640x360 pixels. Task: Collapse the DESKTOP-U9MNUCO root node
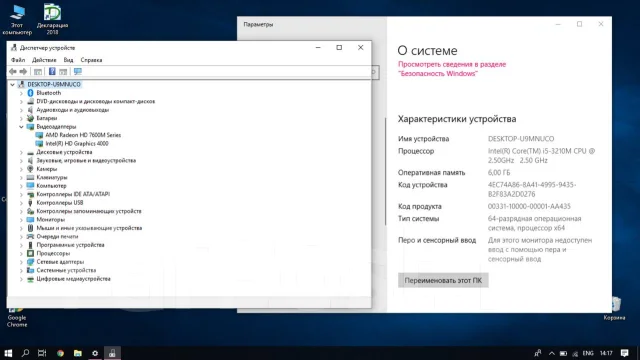click(x=12, y=84)
